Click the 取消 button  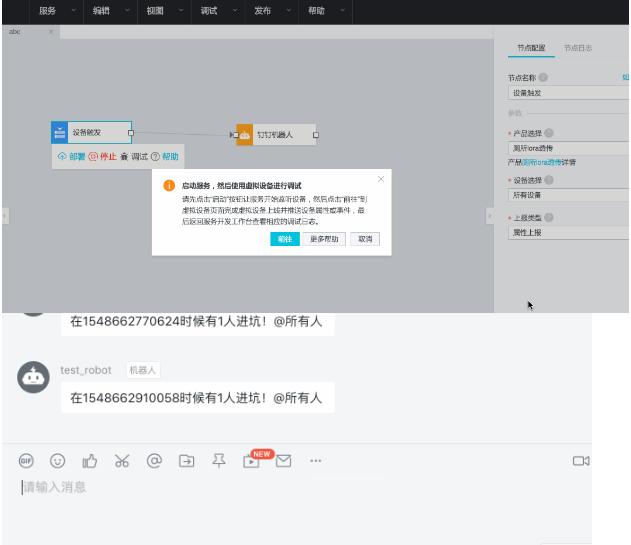[365, 239]
